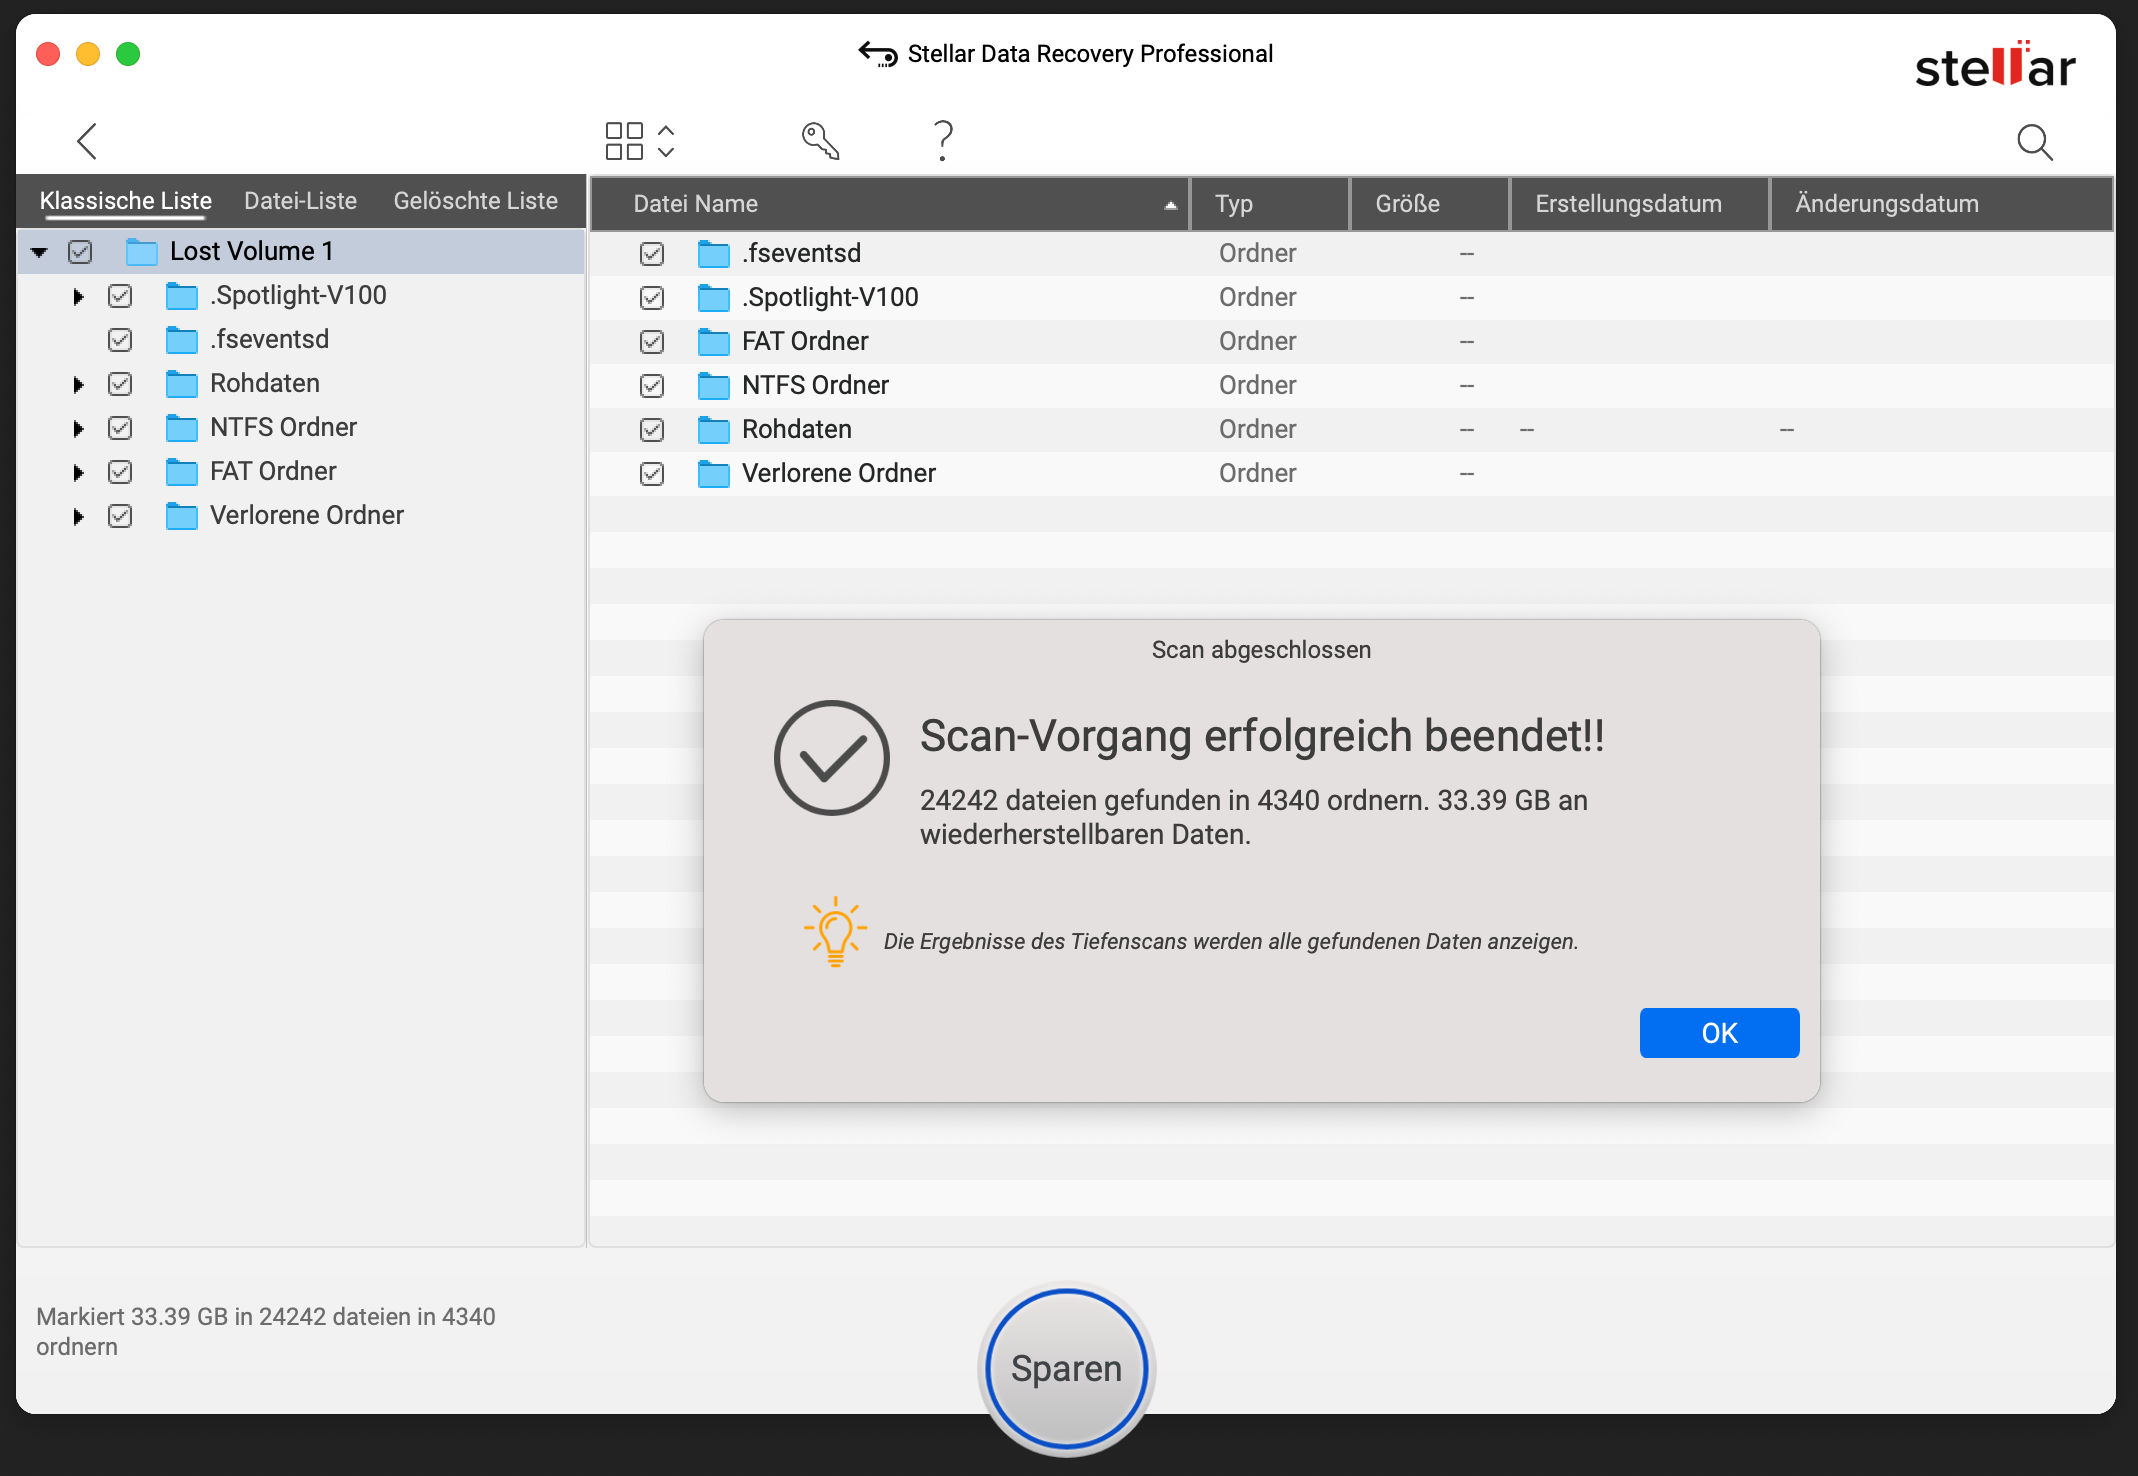Click the Datei Name sort arrow
This screenshot has height=1476, width=2138.
click(x=1170, y=205)
